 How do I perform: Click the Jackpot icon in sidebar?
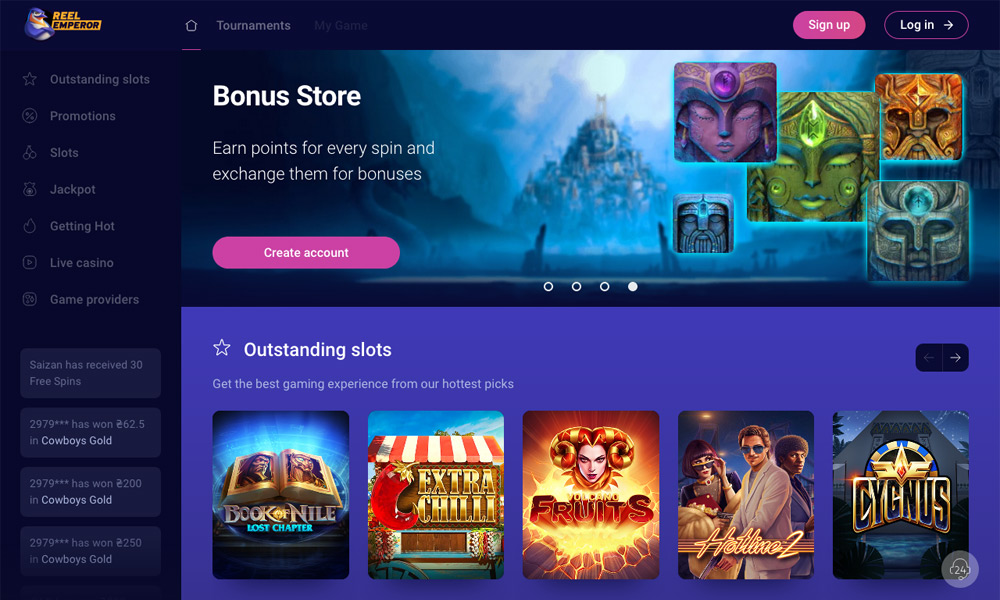29,189
